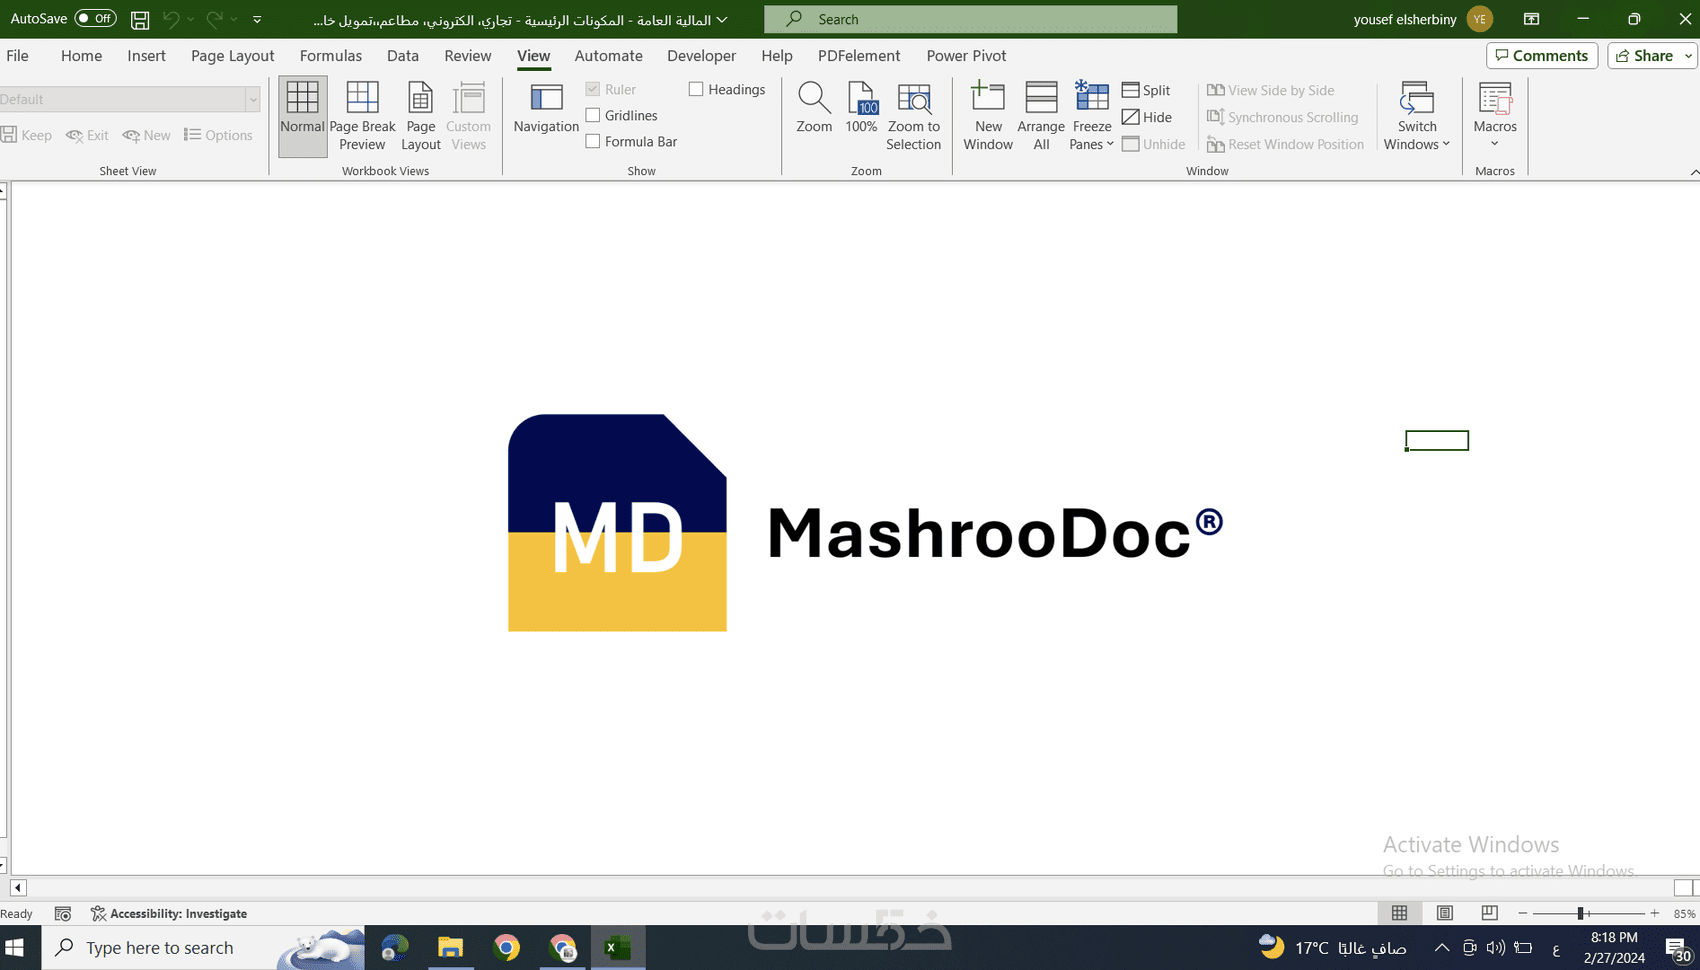Open Accessibility: Investigate in status bar
Viewport: 1700px width, 970px height.
tap(169, 913)
